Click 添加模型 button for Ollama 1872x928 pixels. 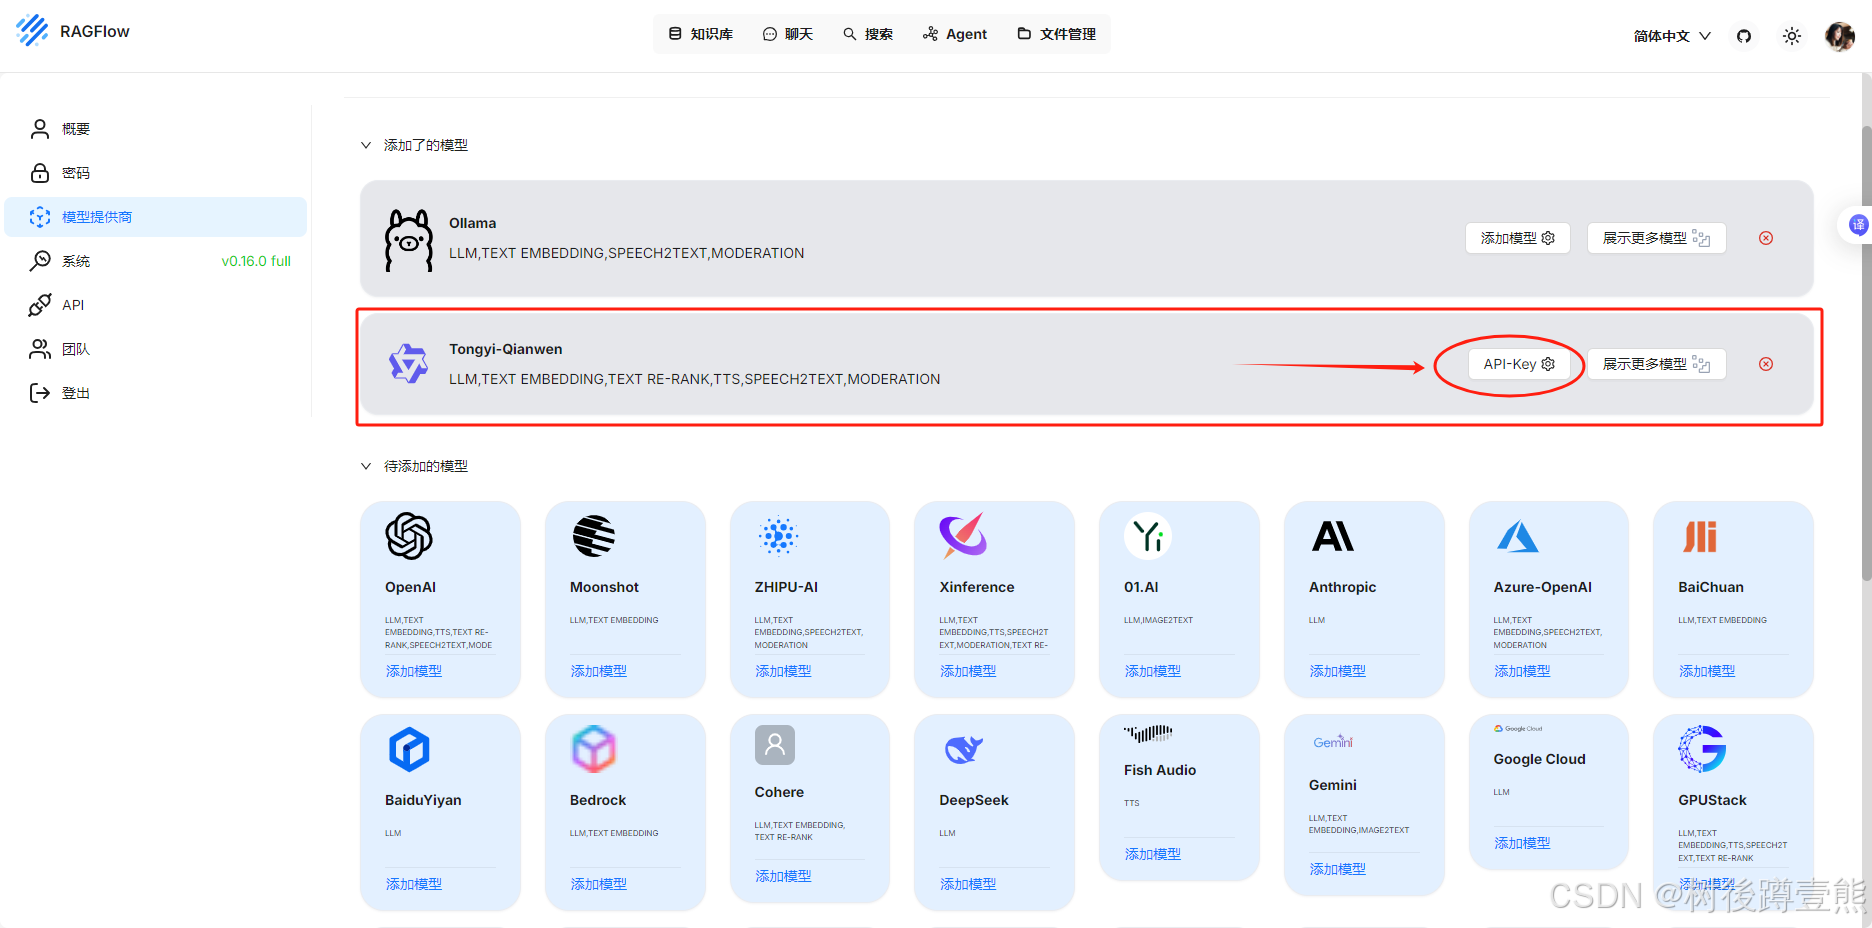point(1517,238)
